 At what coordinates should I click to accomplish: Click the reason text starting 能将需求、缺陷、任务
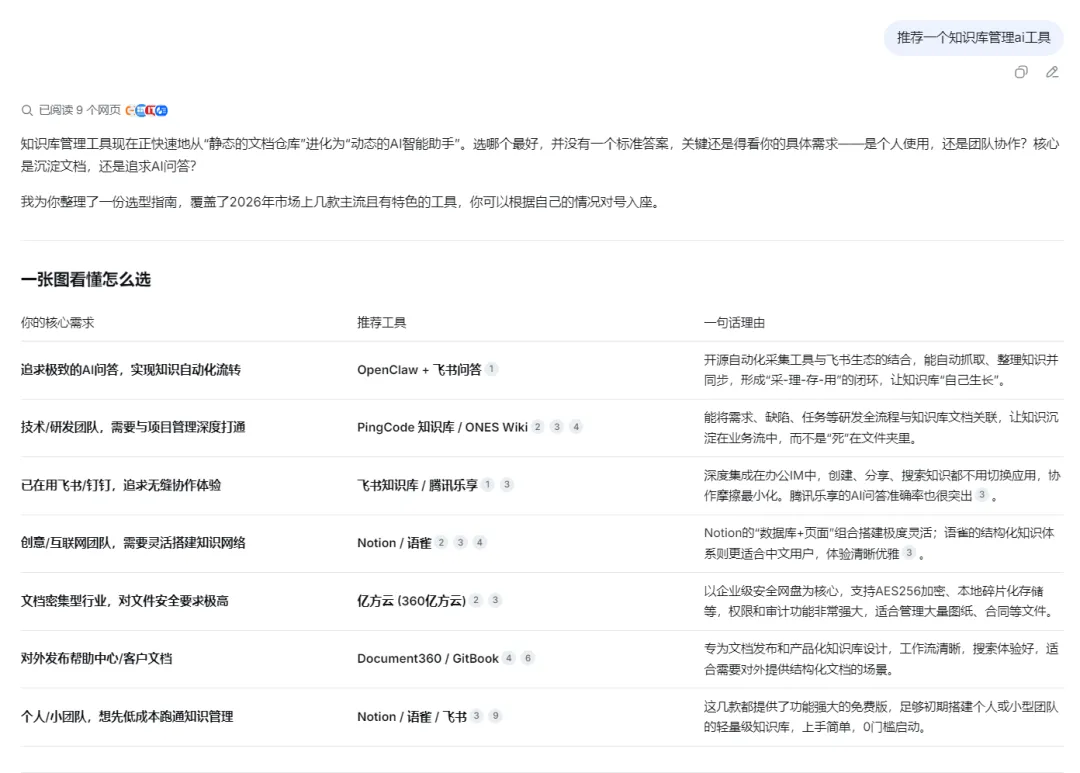tap(881, 428)
